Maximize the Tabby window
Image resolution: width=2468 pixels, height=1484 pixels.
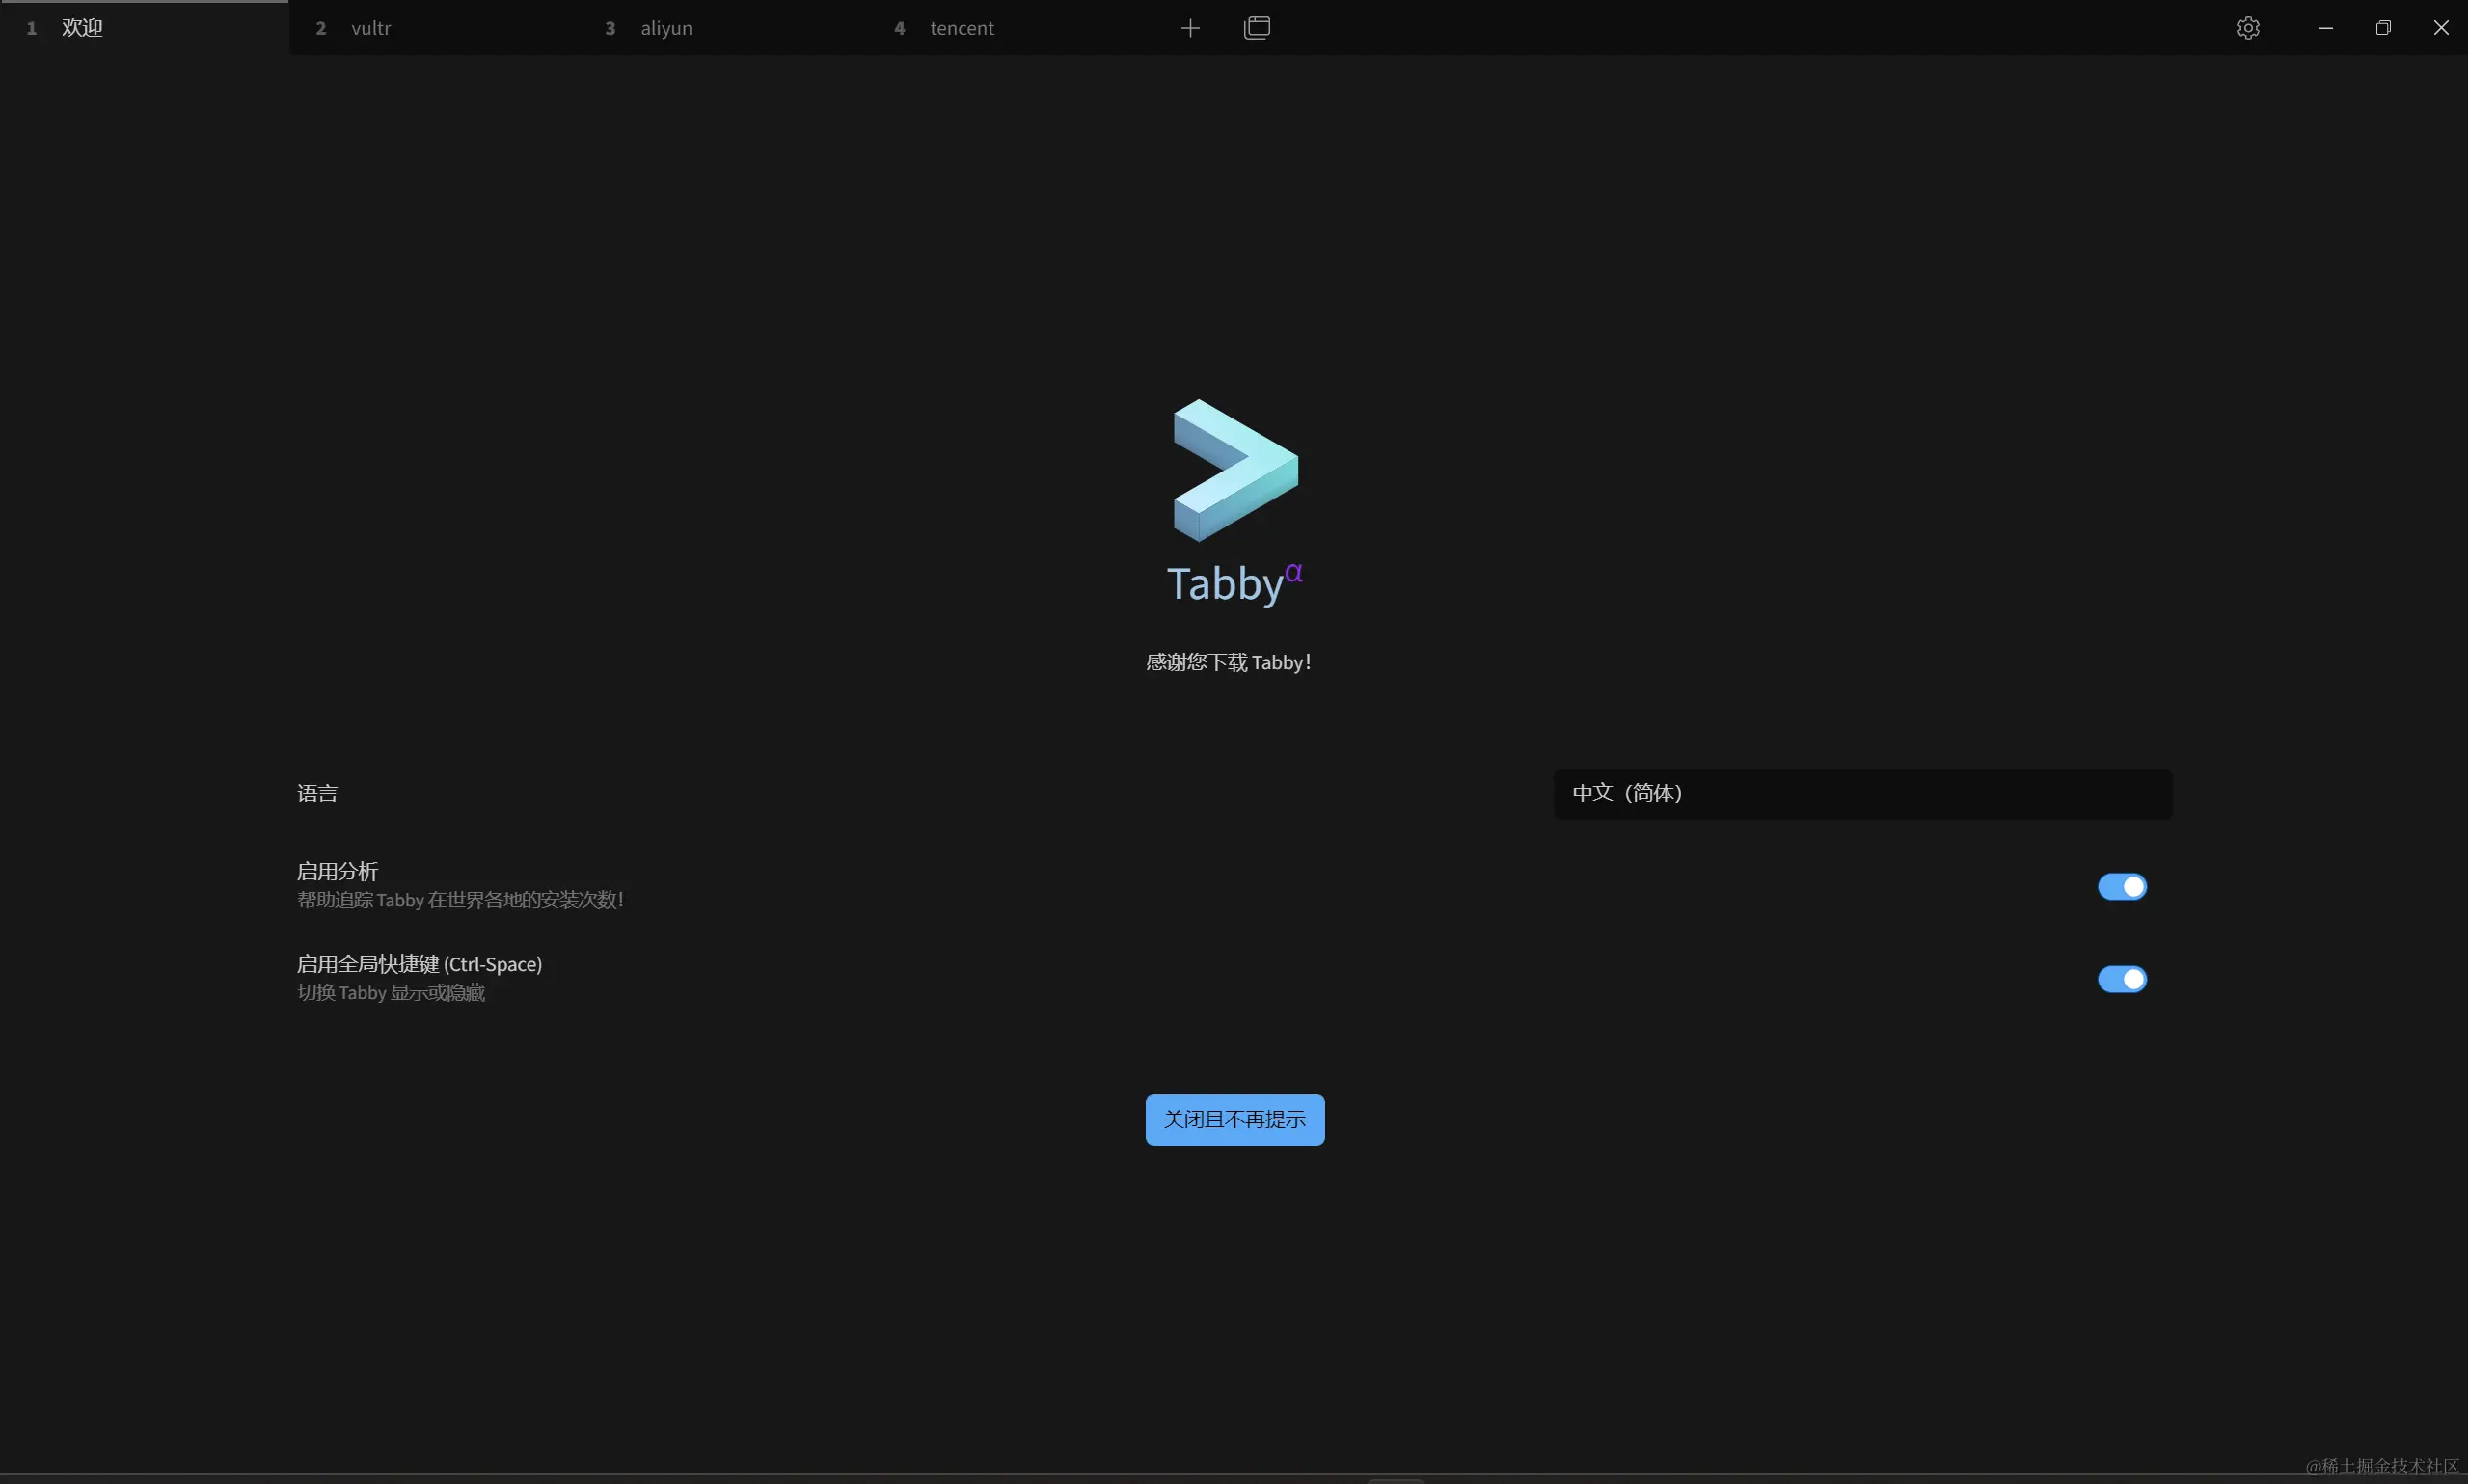(2383, 28)
